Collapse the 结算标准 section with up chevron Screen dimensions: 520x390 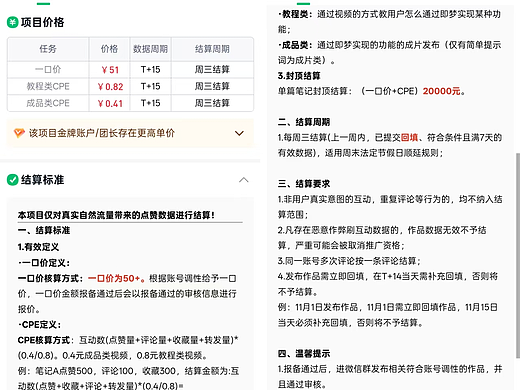point(244,180)
